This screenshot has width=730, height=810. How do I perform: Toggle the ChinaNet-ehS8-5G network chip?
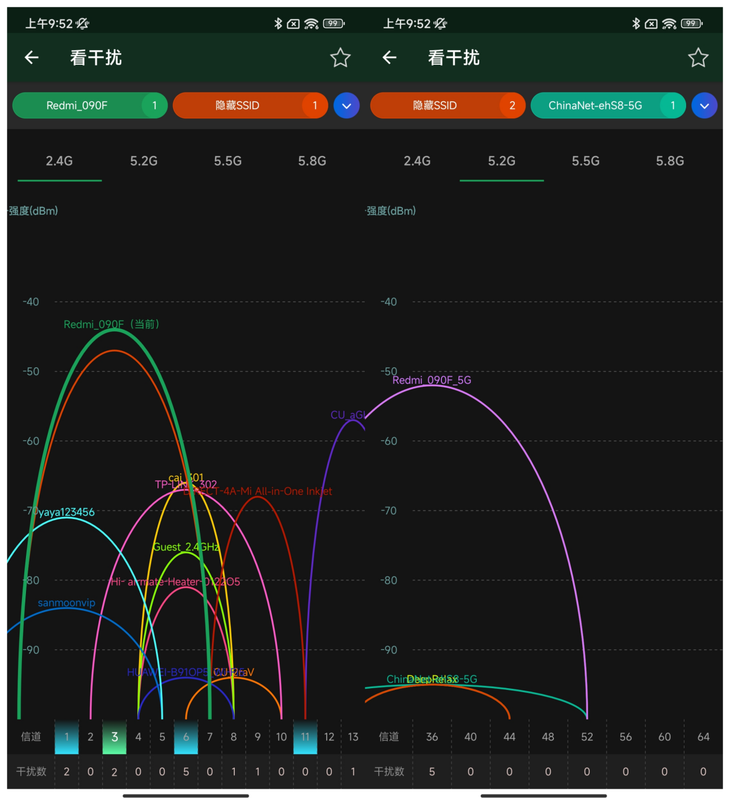pos(608,106)
